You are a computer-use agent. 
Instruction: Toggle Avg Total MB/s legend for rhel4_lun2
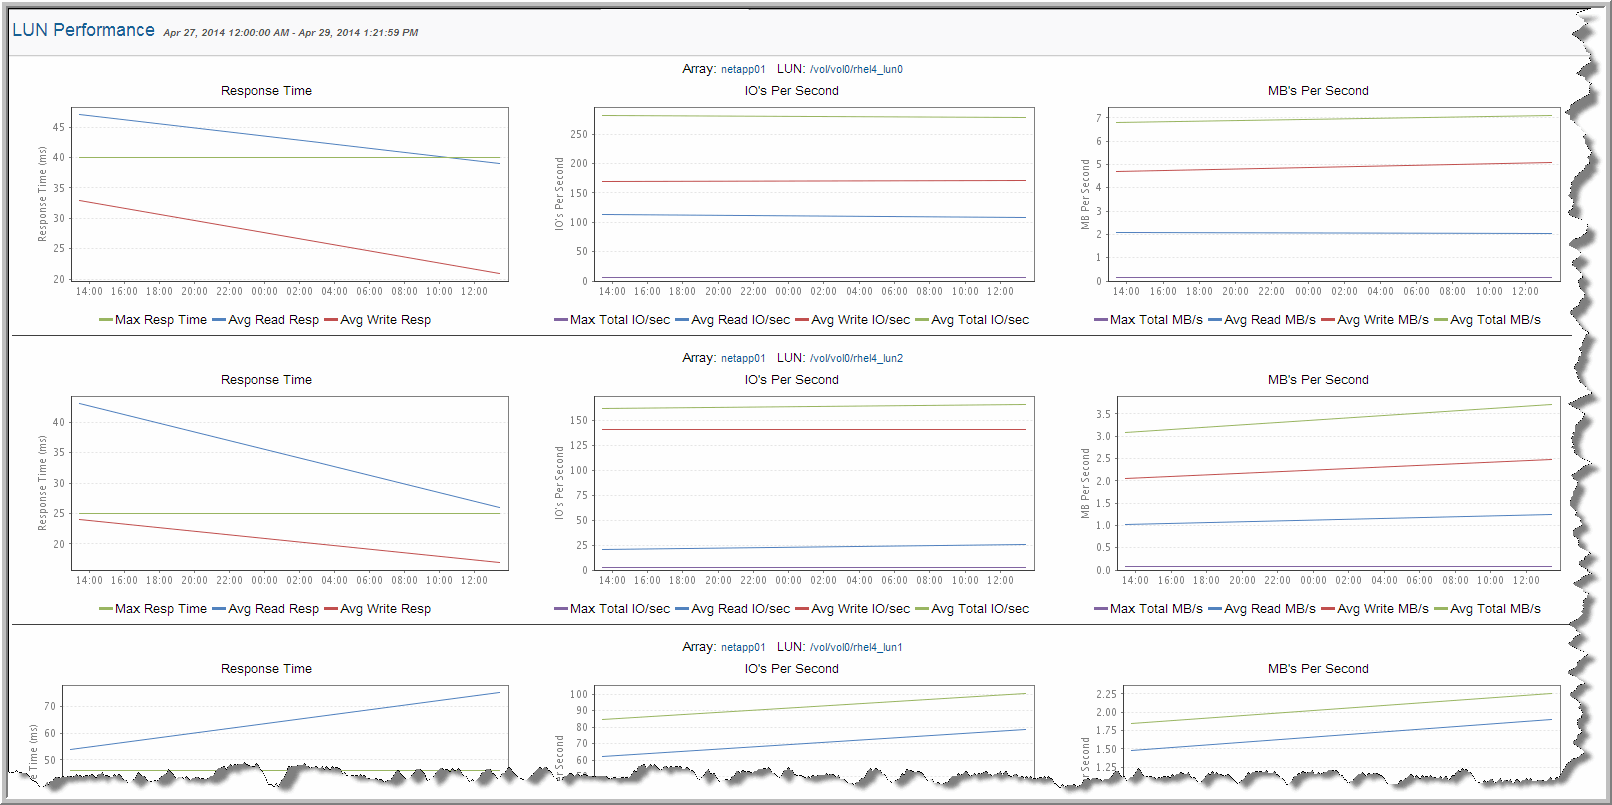click(1494, 609)
